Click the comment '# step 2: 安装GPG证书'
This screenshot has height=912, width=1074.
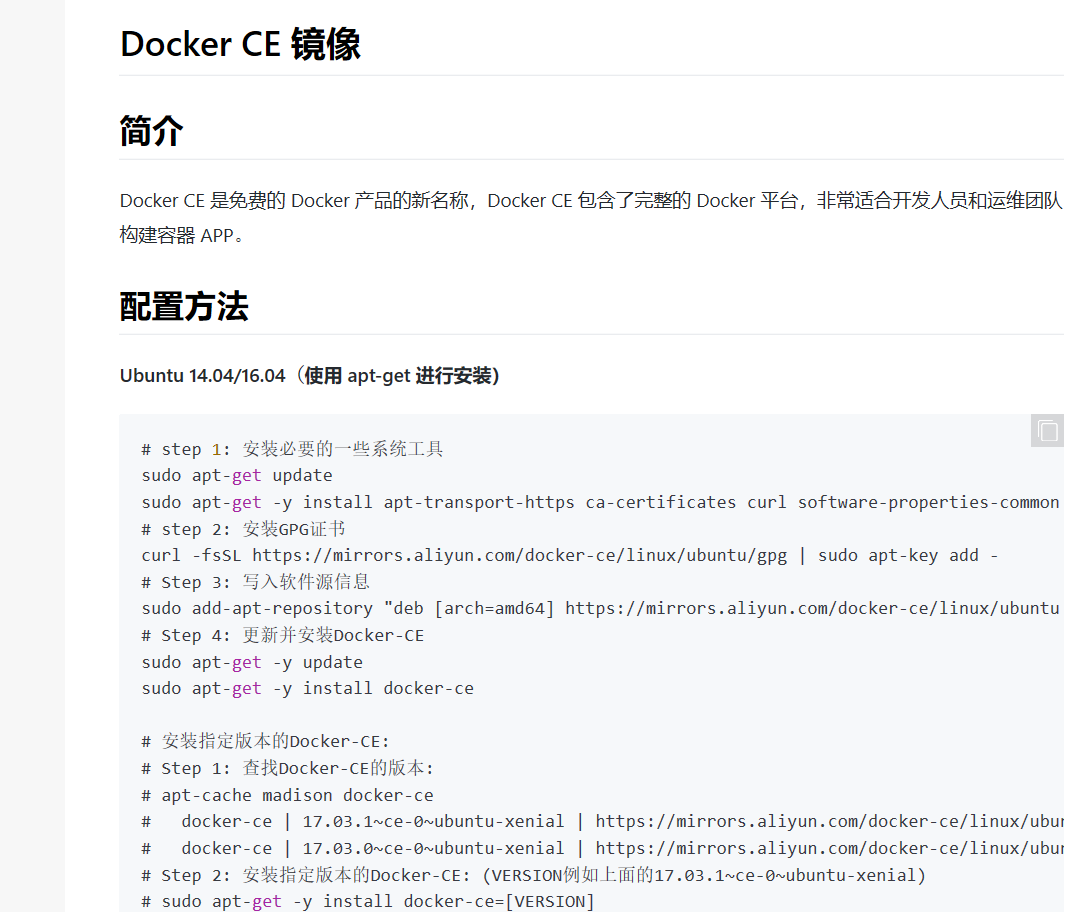[x=243, y=529]
